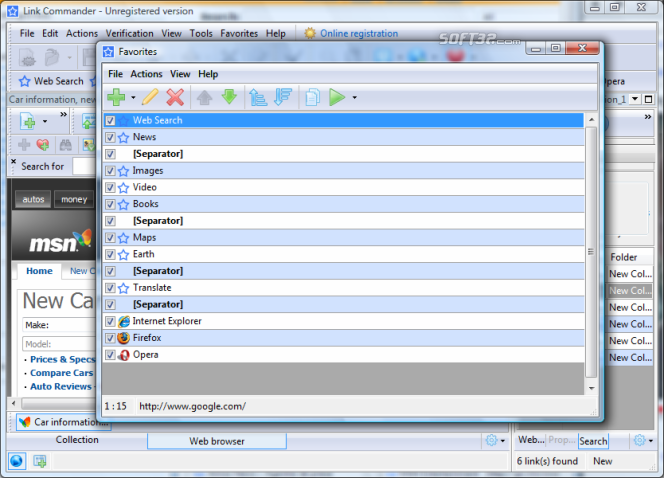Click the Opera icon in the list

coord(124,355)
